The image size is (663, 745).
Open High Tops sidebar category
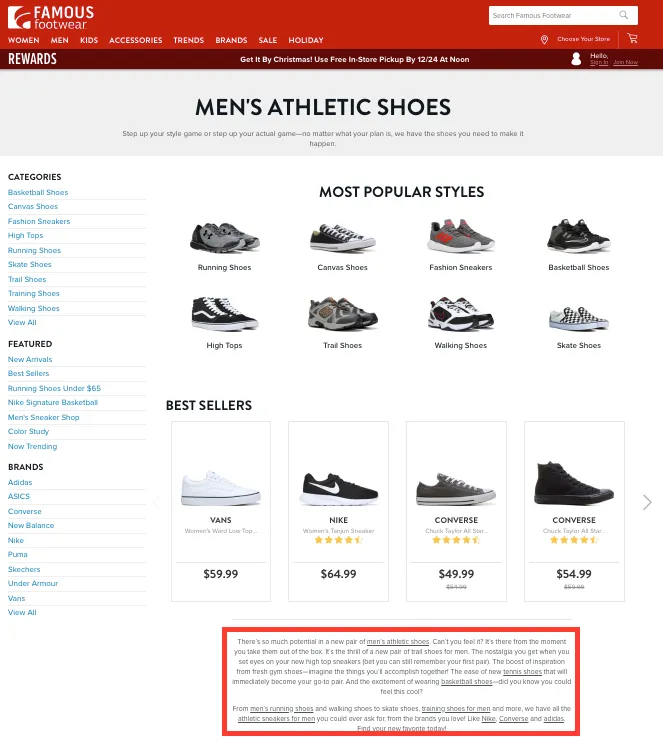26,236
